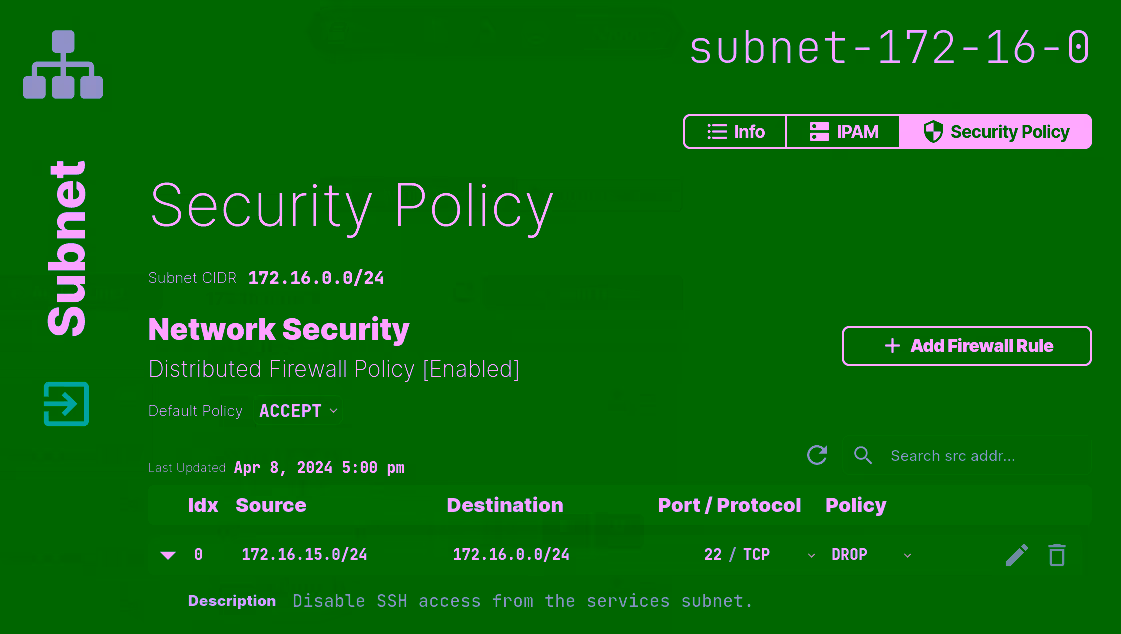Click the subnet-172-16-0 title
This screenshot has width=1121, height=634.
[x=888, y=47]
